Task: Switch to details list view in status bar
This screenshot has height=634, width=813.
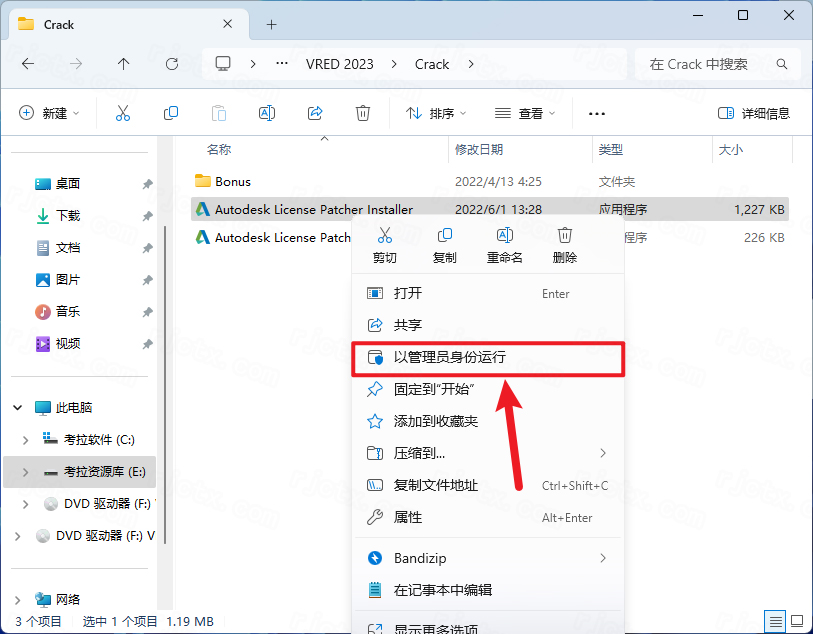Action: [x=772, y=622]
